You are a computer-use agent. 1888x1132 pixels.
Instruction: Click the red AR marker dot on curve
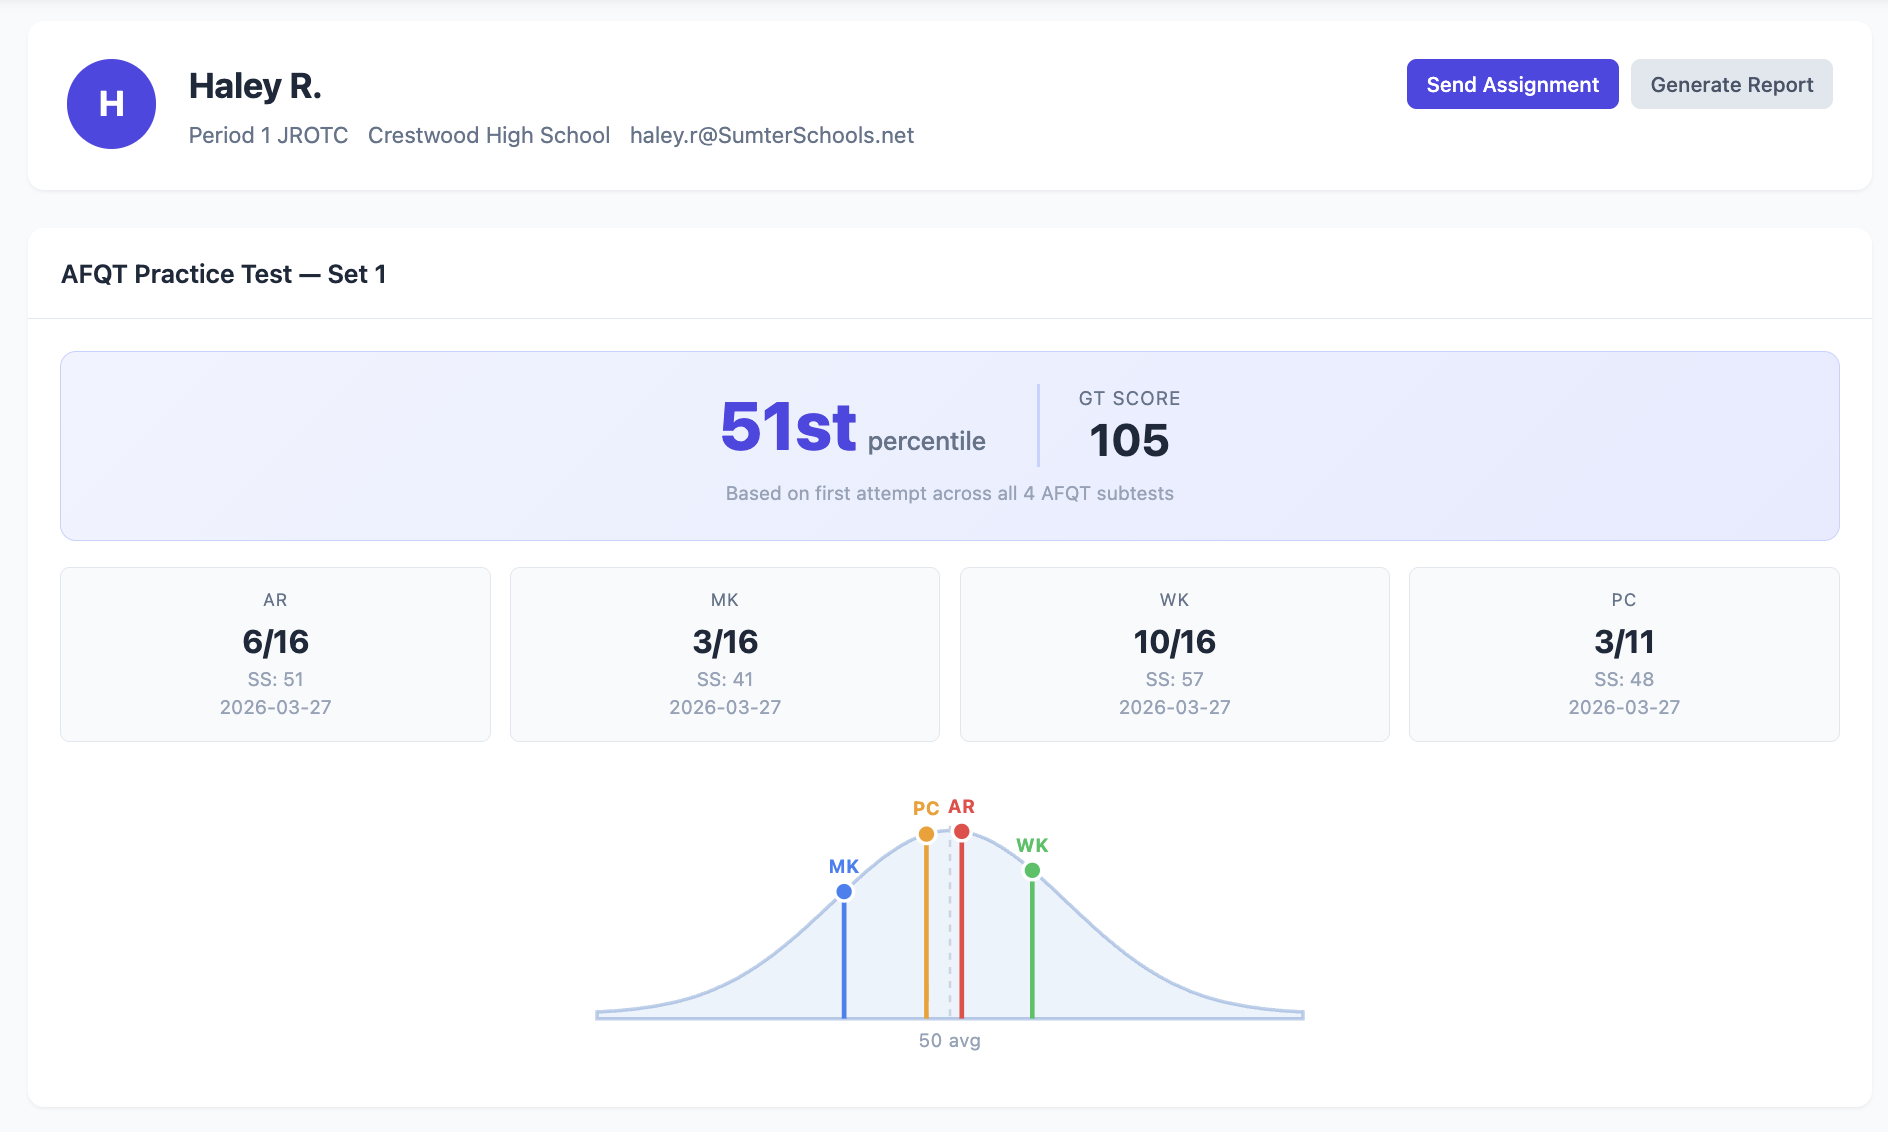point(961,831)
